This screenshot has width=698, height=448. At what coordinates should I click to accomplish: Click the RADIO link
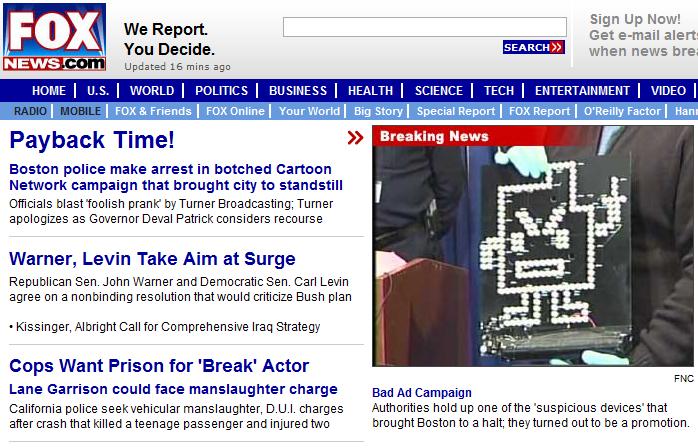[x=30, y=111]
